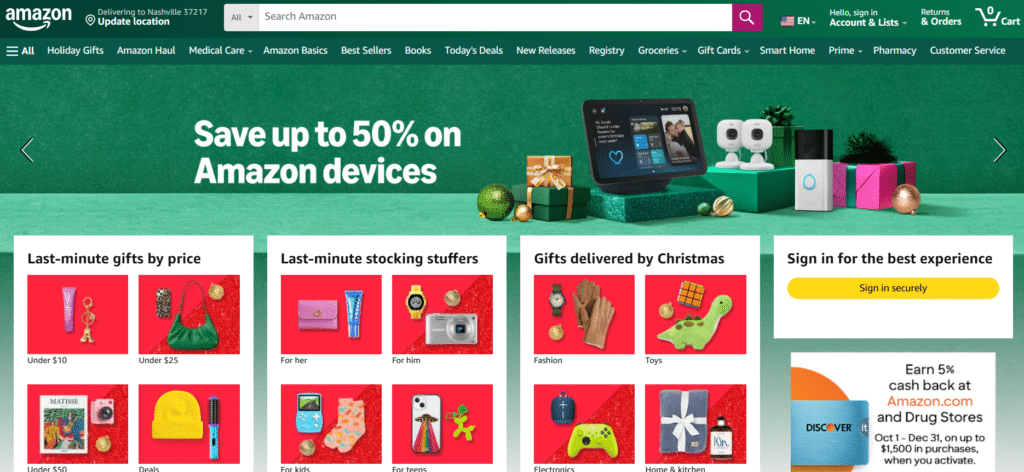Click the Sign in securely button
Screen dimensions: 1024x472
tap(893, 288)
